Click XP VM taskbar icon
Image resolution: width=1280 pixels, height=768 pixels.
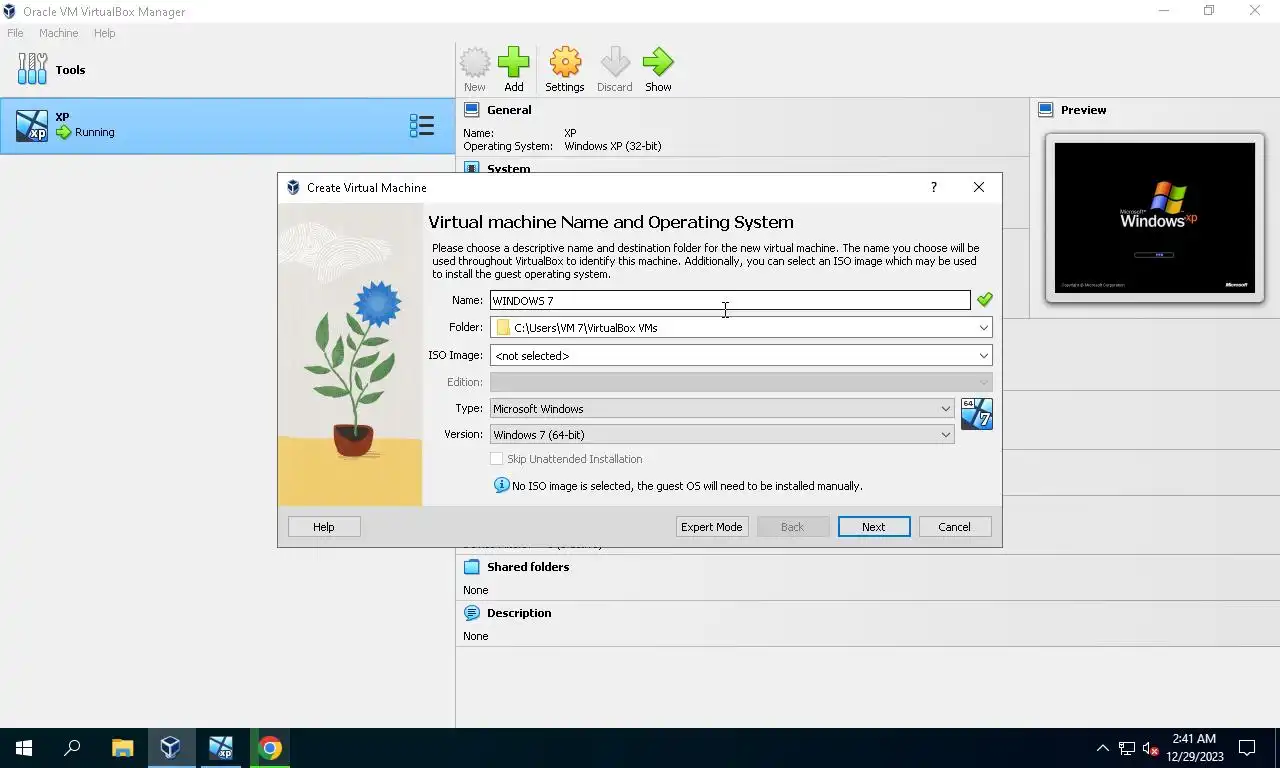[220, 748]
